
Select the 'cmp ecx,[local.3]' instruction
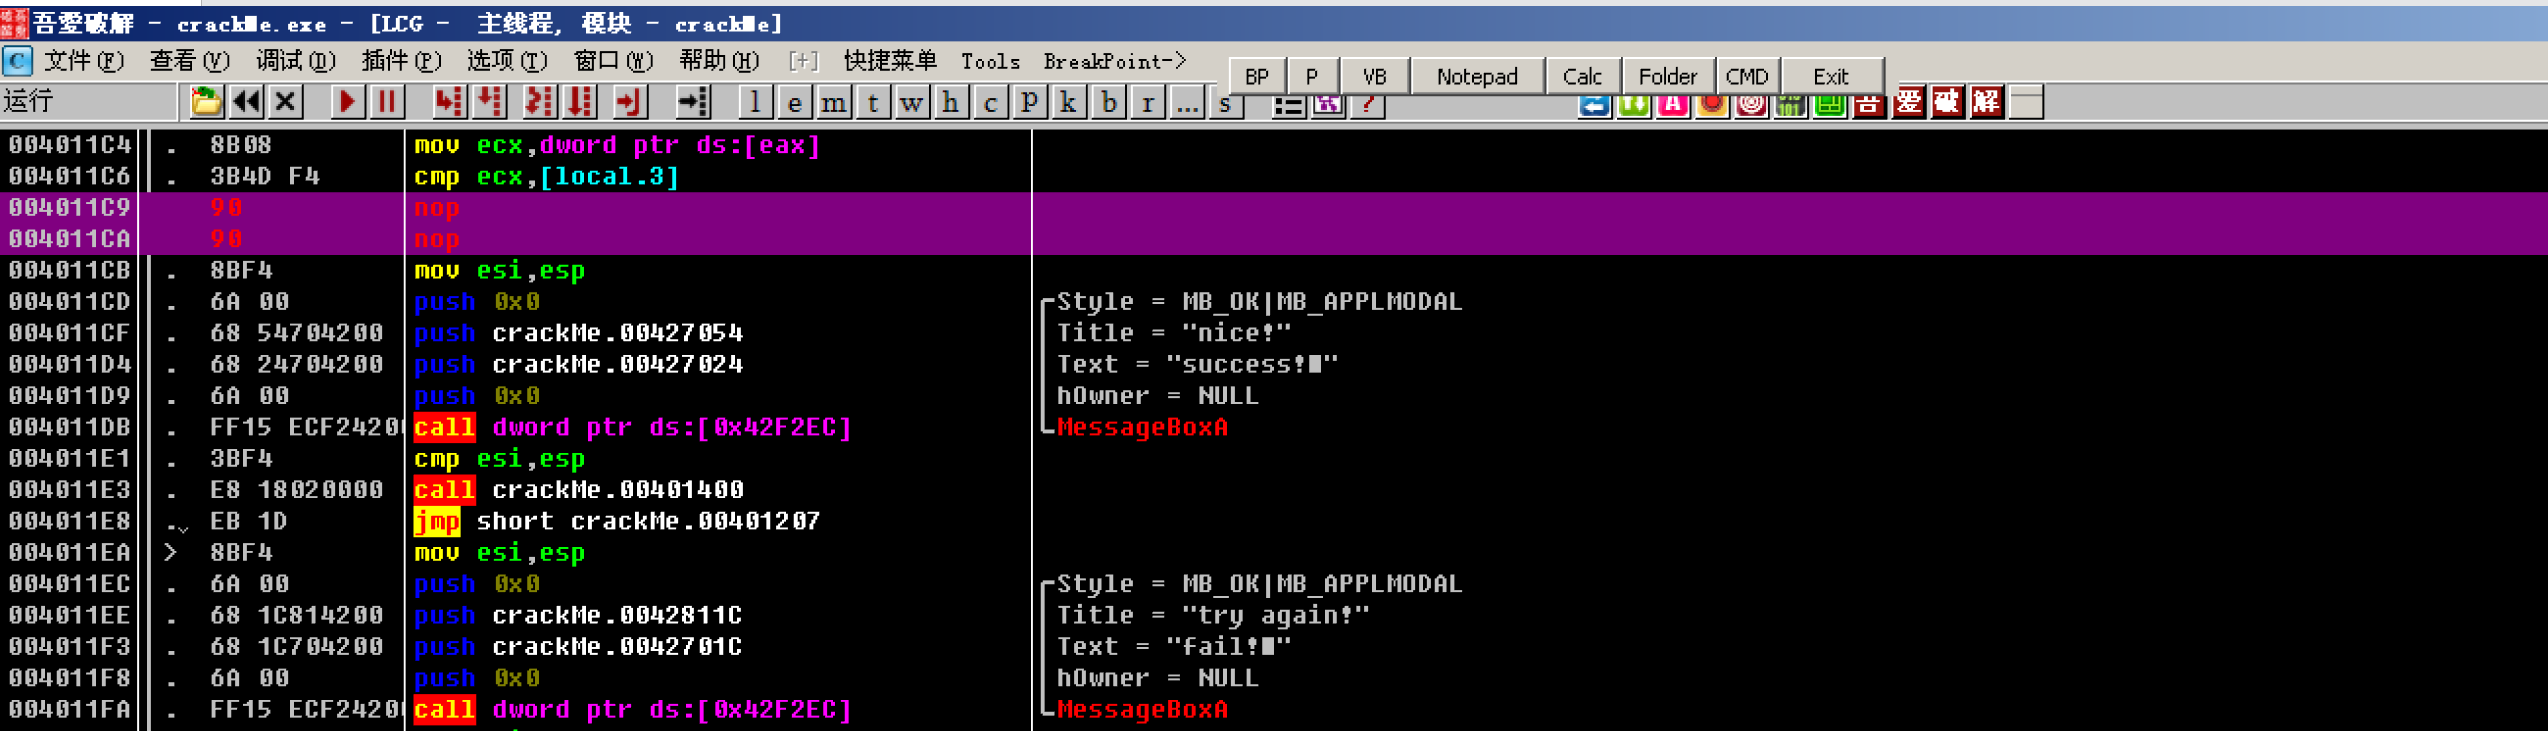(547, 176)
